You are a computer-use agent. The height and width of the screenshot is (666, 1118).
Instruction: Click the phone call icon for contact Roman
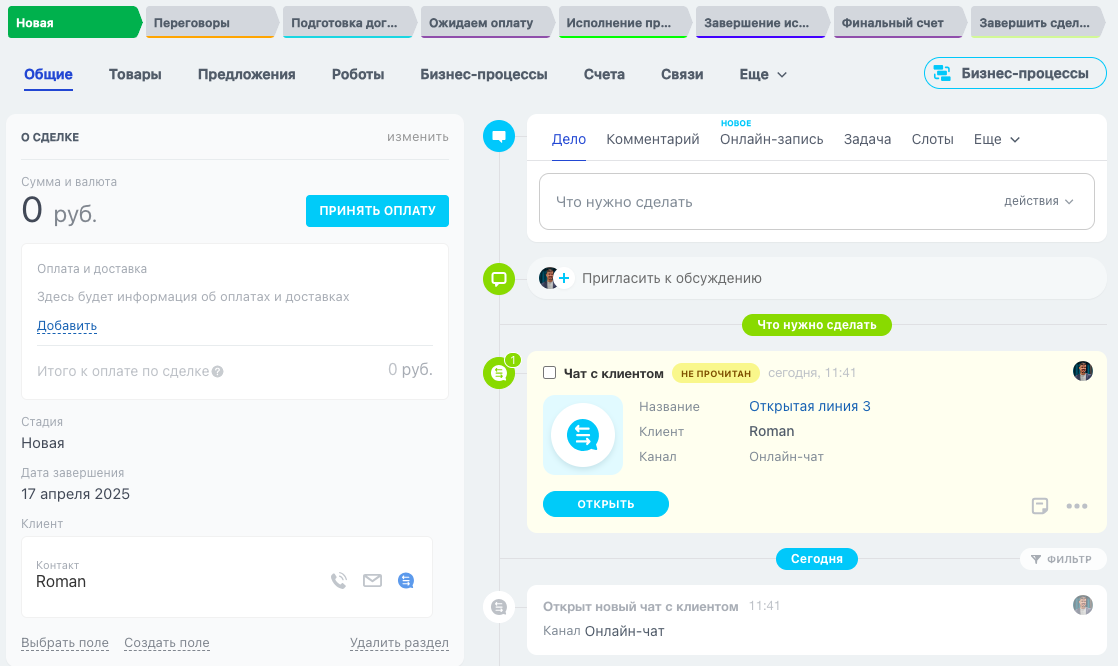pos(339,580)
